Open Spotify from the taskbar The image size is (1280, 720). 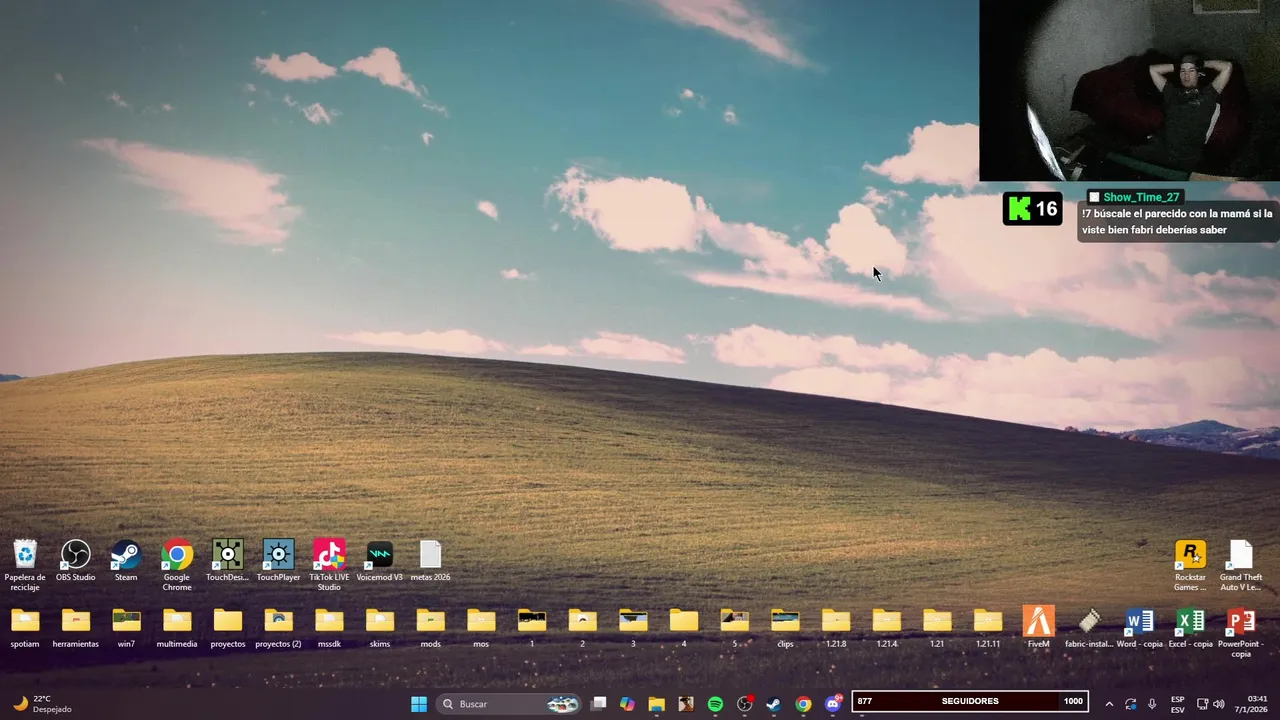pyautogui.click(x=715, y=704)
